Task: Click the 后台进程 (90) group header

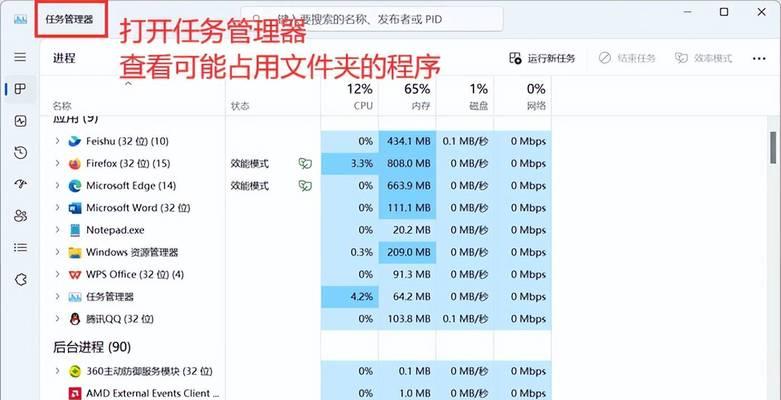Action: coord(92,347)
